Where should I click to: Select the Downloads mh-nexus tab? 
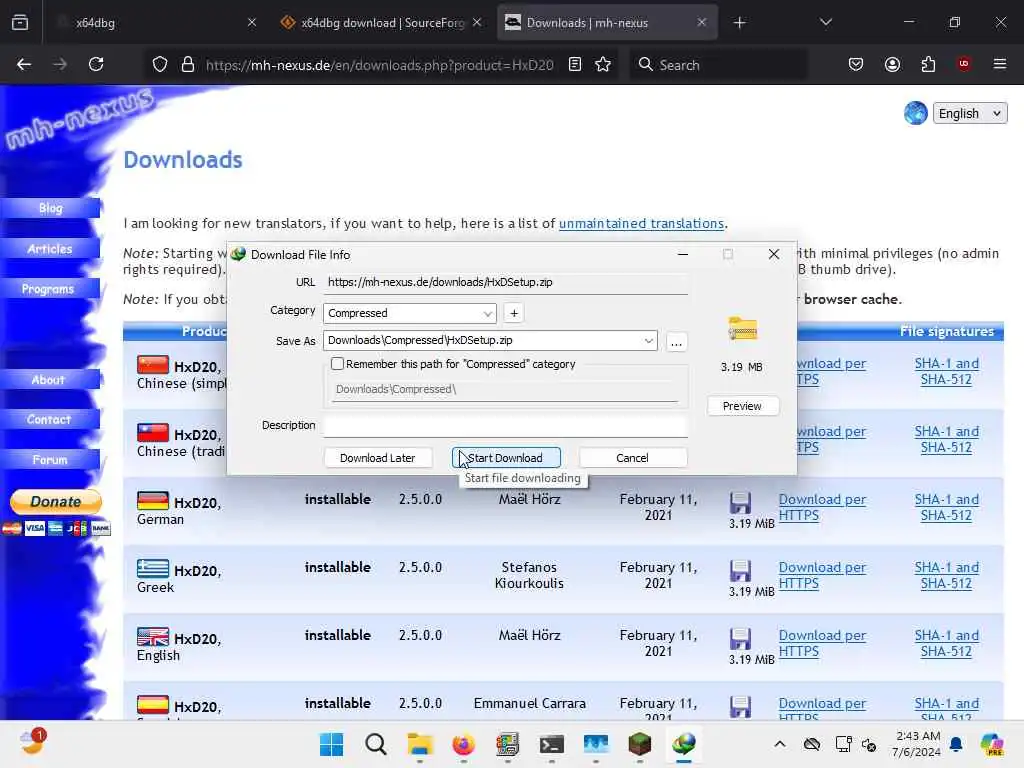pos(607,22)
